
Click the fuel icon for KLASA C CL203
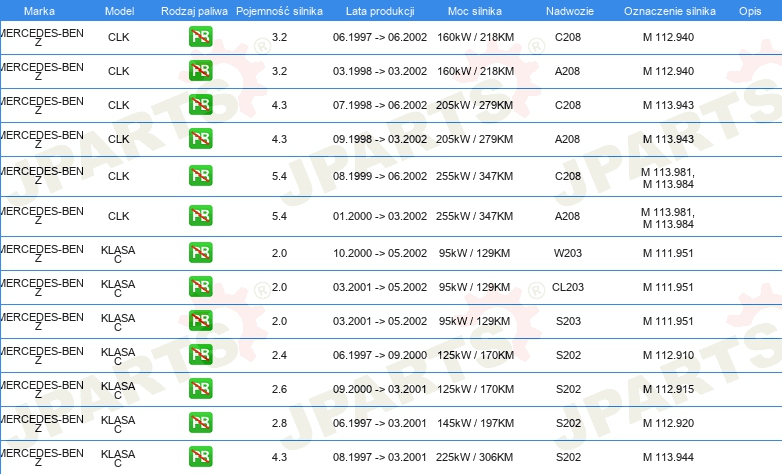(200, 287)
